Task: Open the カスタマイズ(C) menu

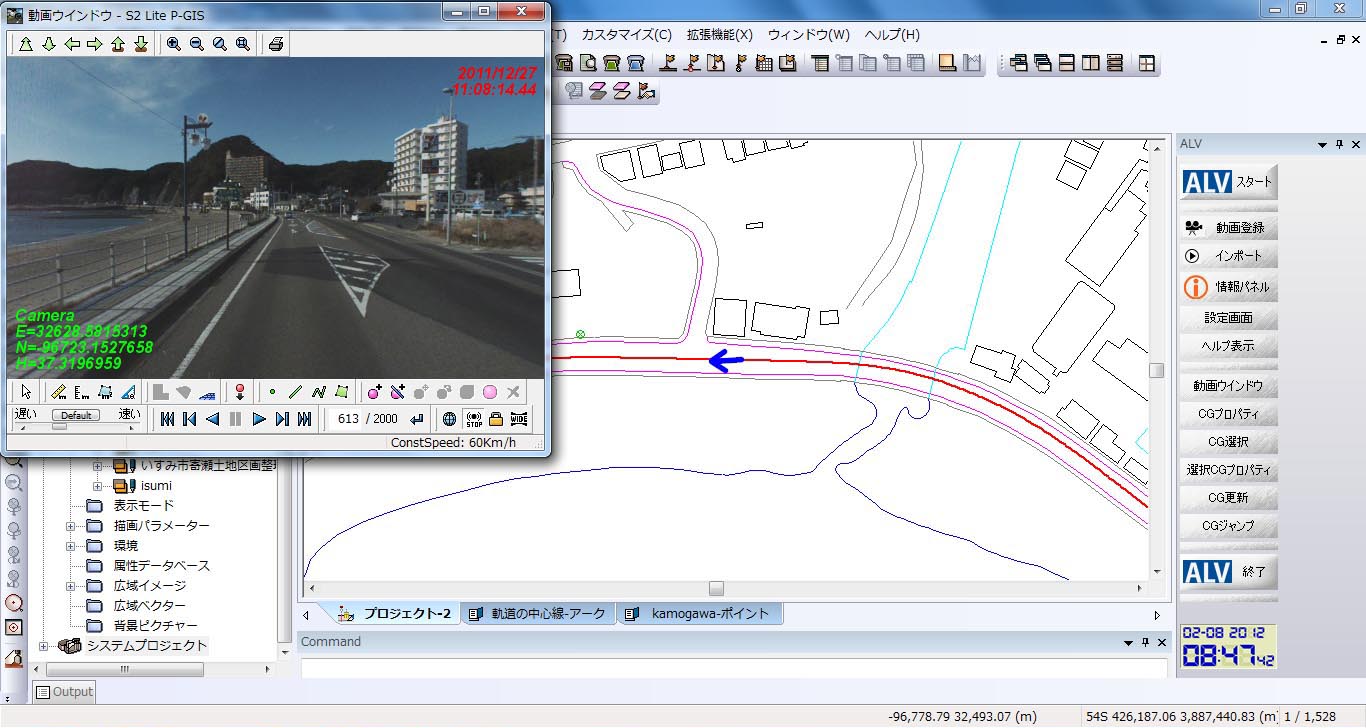Action: pyautogui.click(x=626, y=34)
